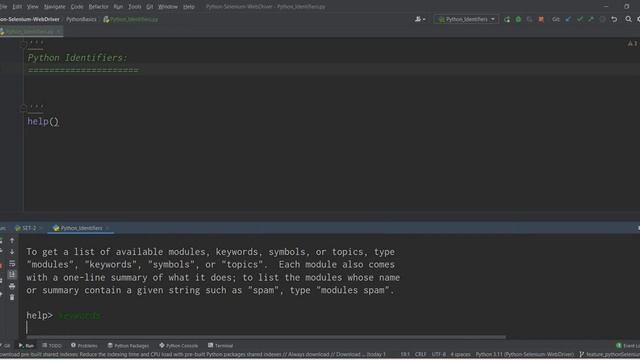Click the warnings indicator in editor corner
640x360 pixels.
click(x=633, y=43)
